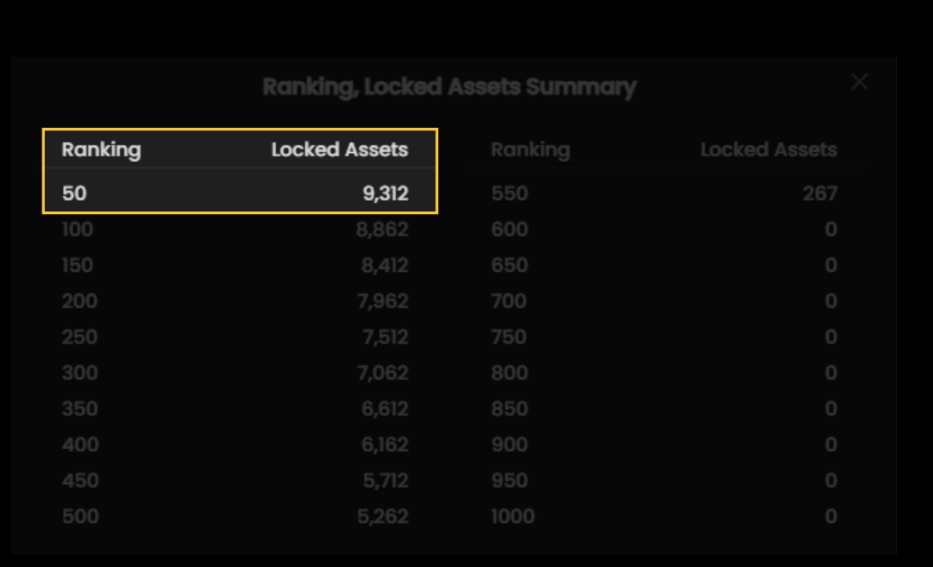Viewport: 933px width, 567px height.
Task: Click the 9,312 locked assets value
Action: [x=385, y=193]
